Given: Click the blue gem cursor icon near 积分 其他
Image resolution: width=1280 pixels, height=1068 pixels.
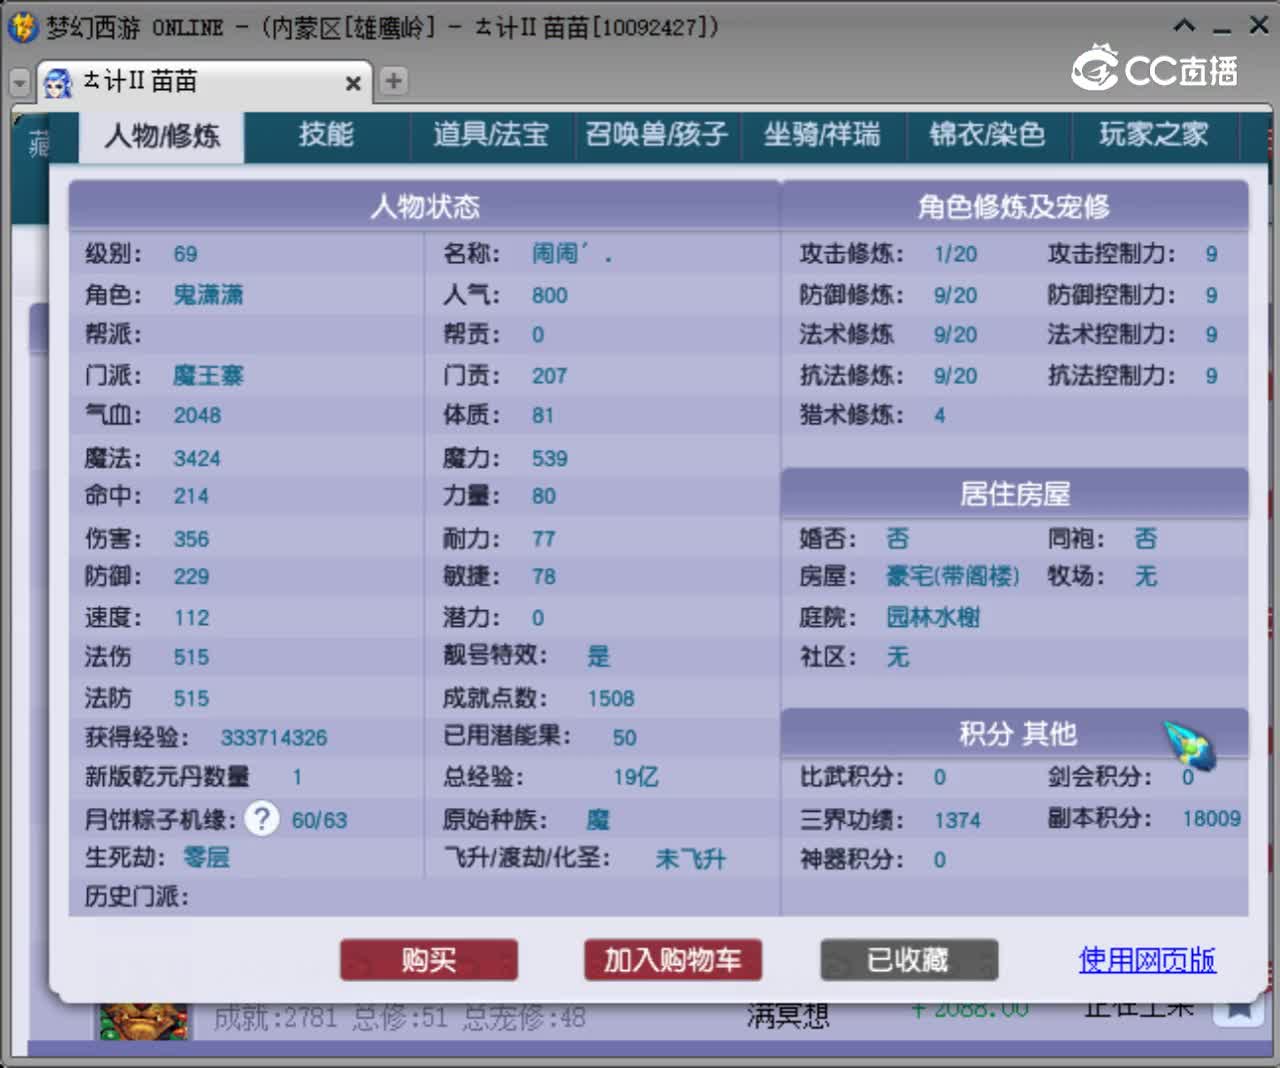Looking at the screenshot, I should (x=1190, y=746).
